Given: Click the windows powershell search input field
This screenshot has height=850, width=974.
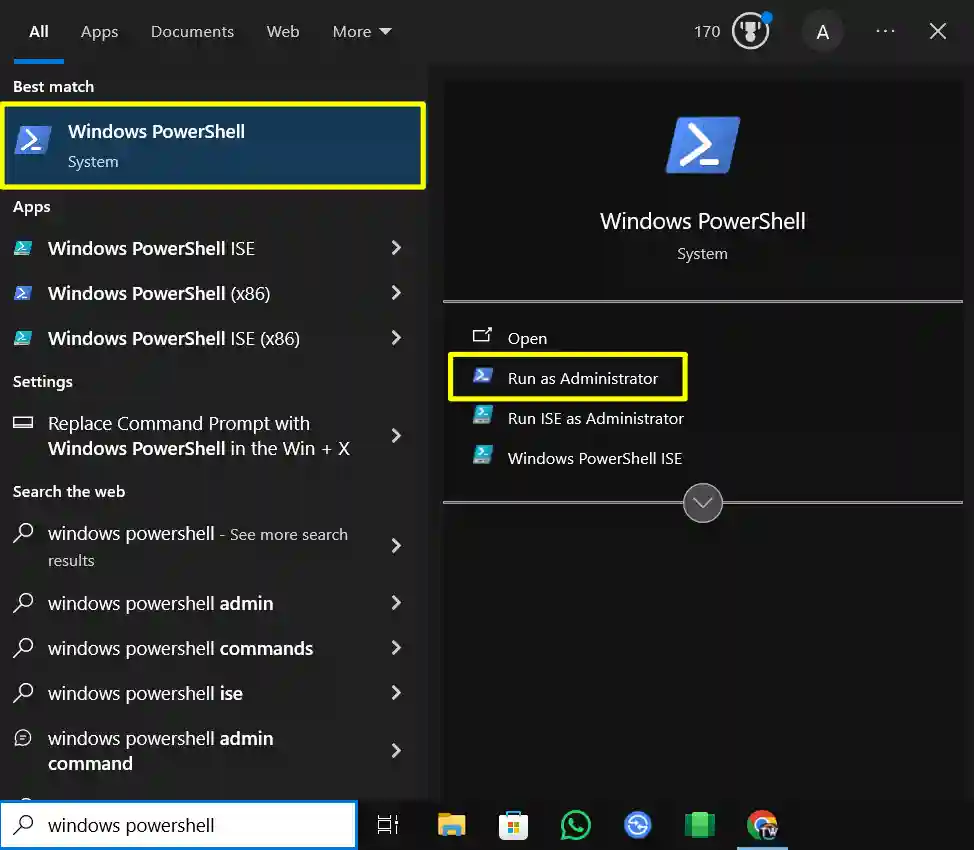Looking at the screenshot, I should [x=178, y=825].
